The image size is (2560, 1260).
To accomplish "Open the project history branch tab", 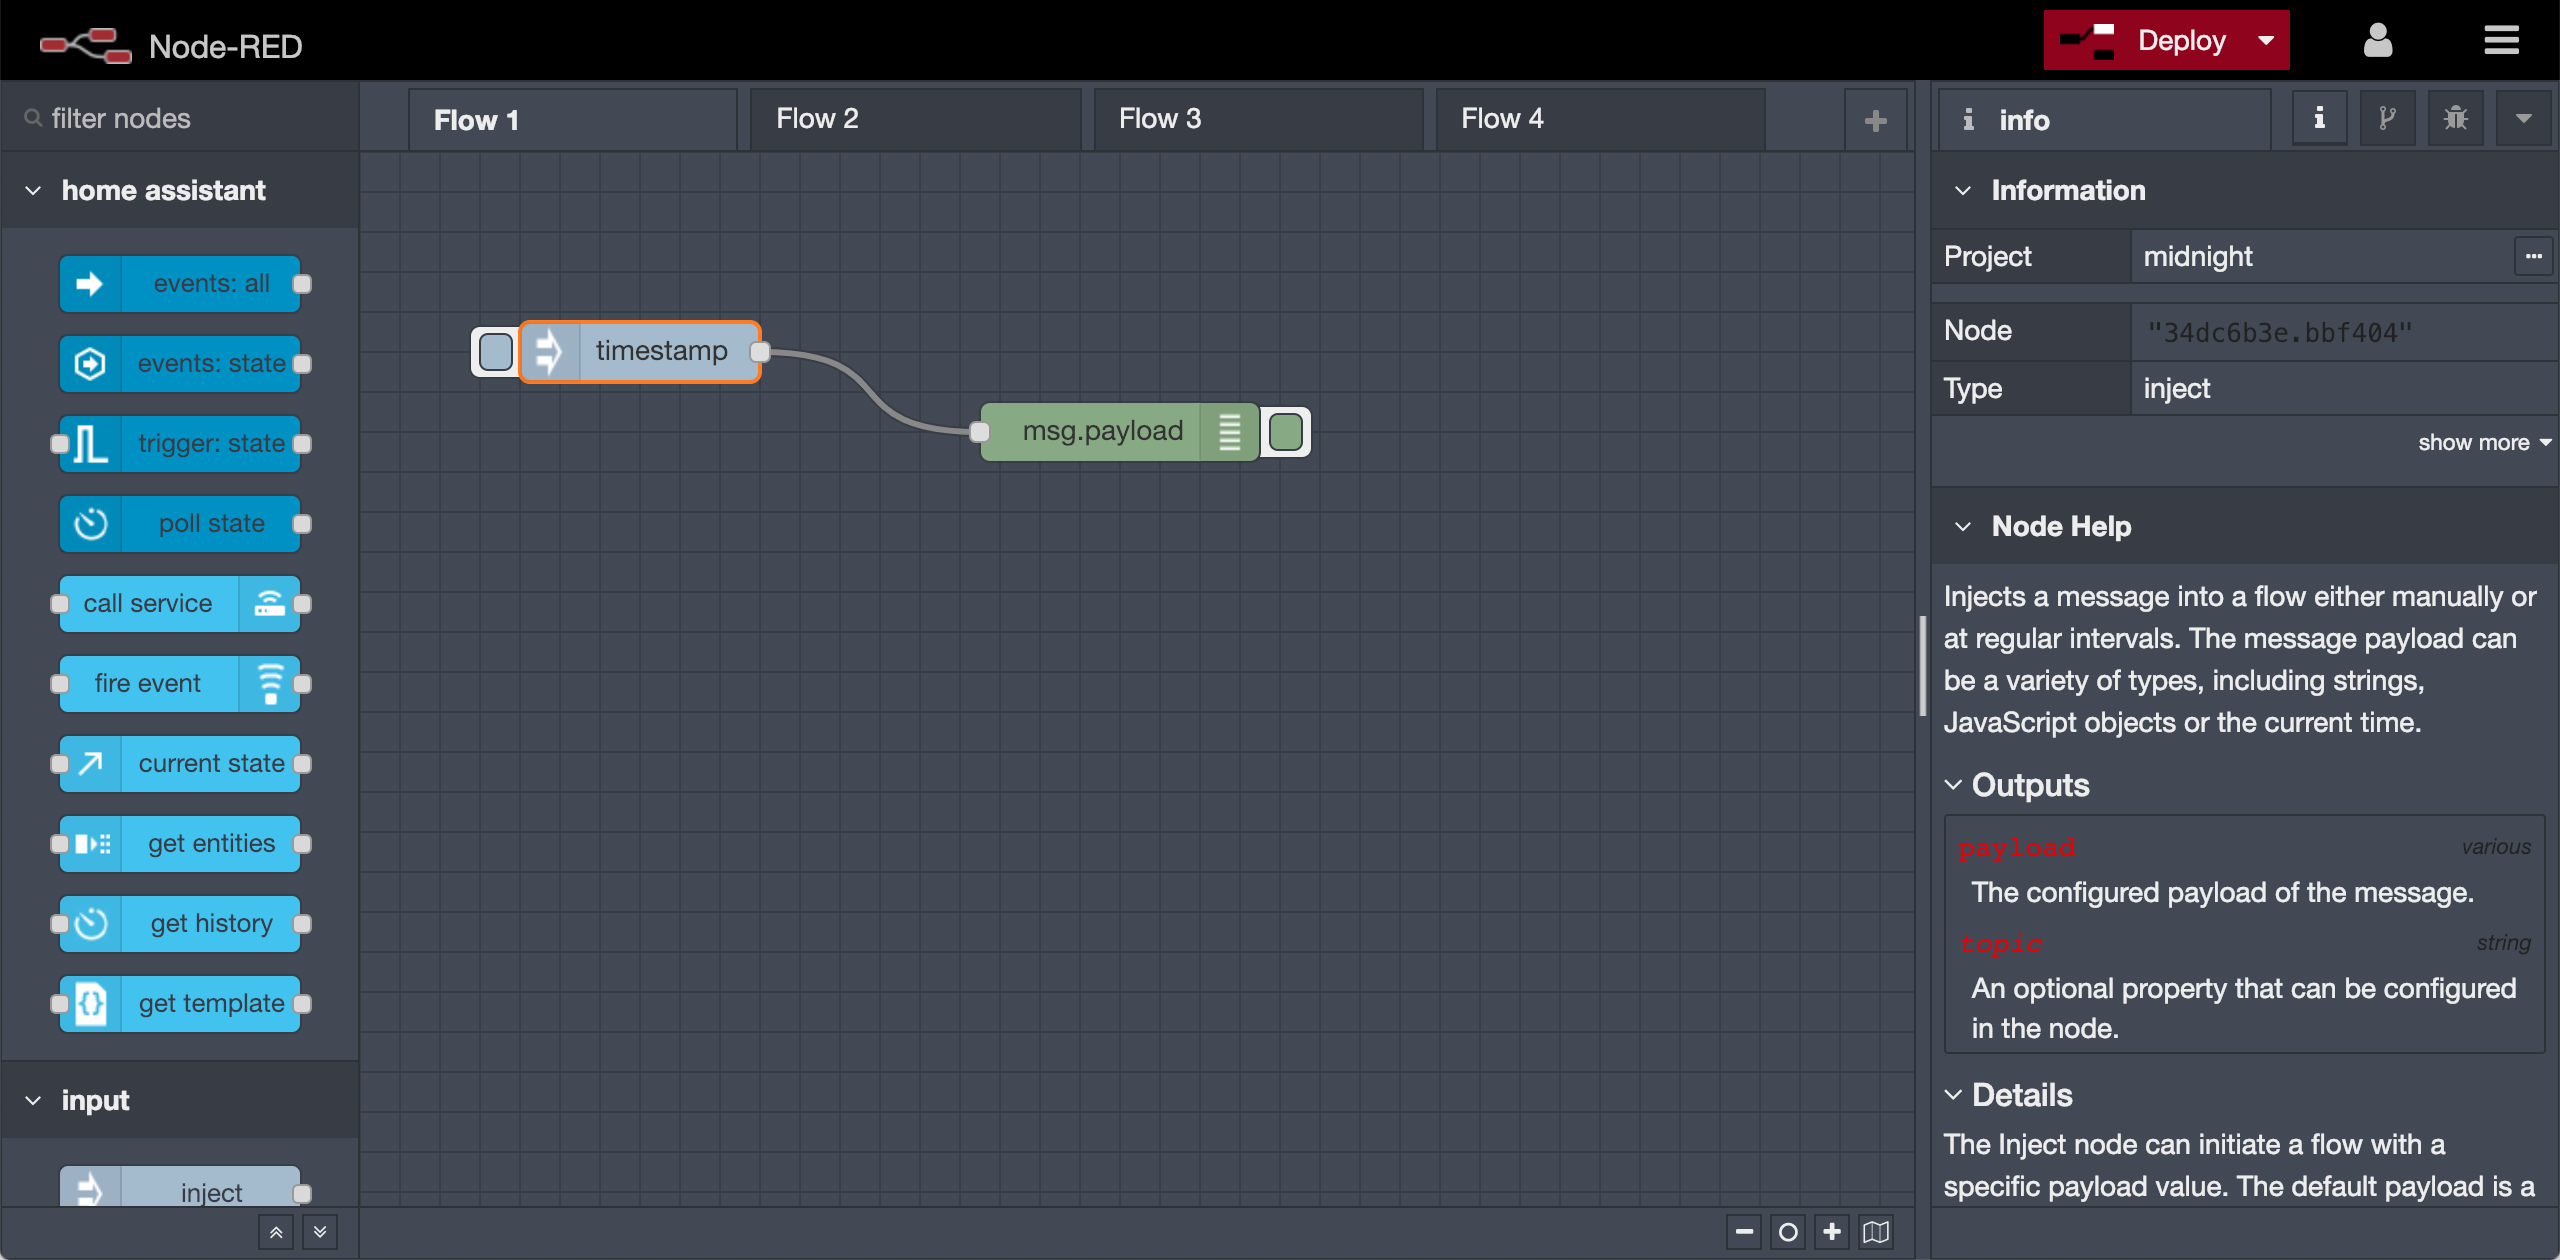I will click(2387, 119).
